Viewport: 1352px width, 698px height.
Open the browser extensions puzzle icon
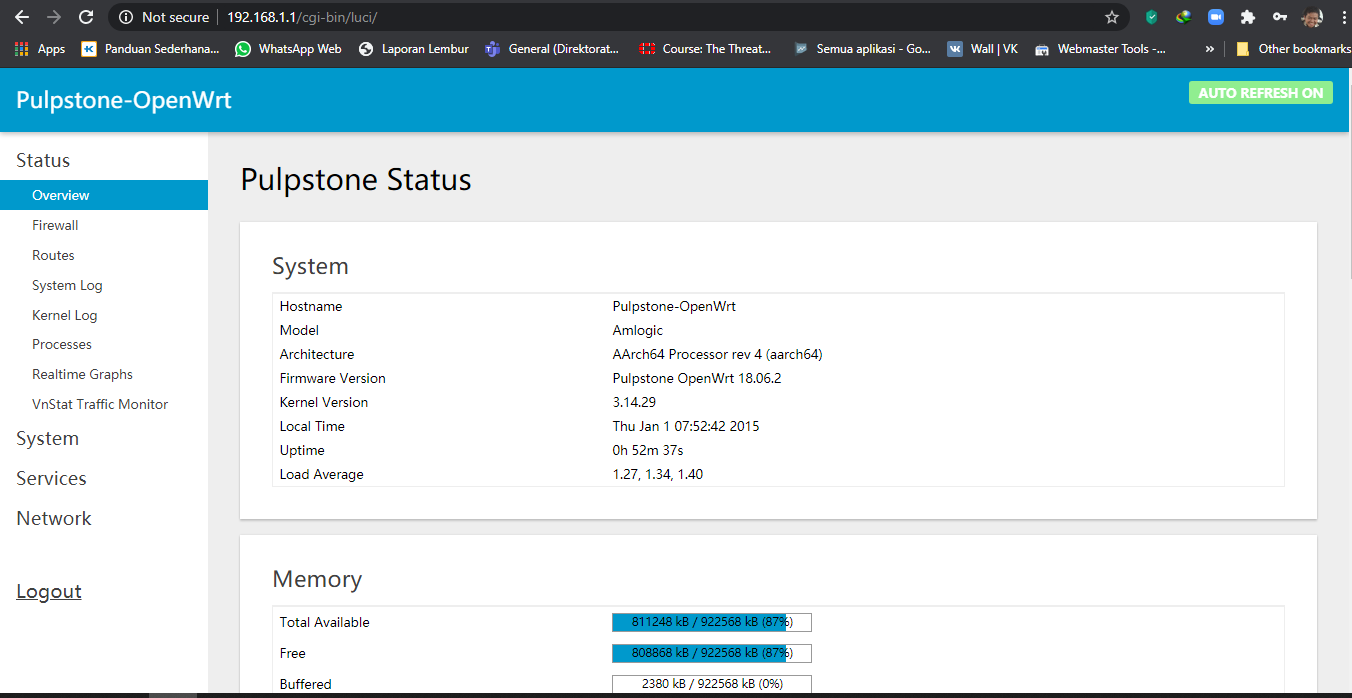tap(1247, 17)
